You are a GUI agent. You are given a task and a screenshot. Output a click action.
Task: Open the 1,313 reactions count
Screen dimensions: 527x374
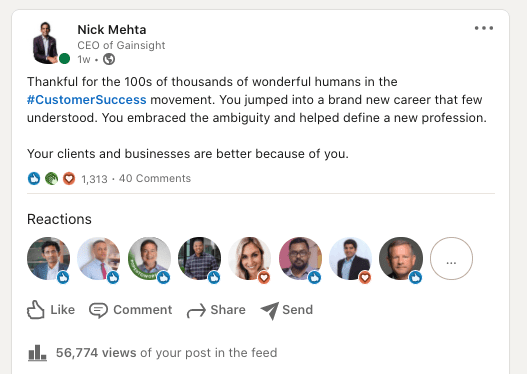pos(94,179)
